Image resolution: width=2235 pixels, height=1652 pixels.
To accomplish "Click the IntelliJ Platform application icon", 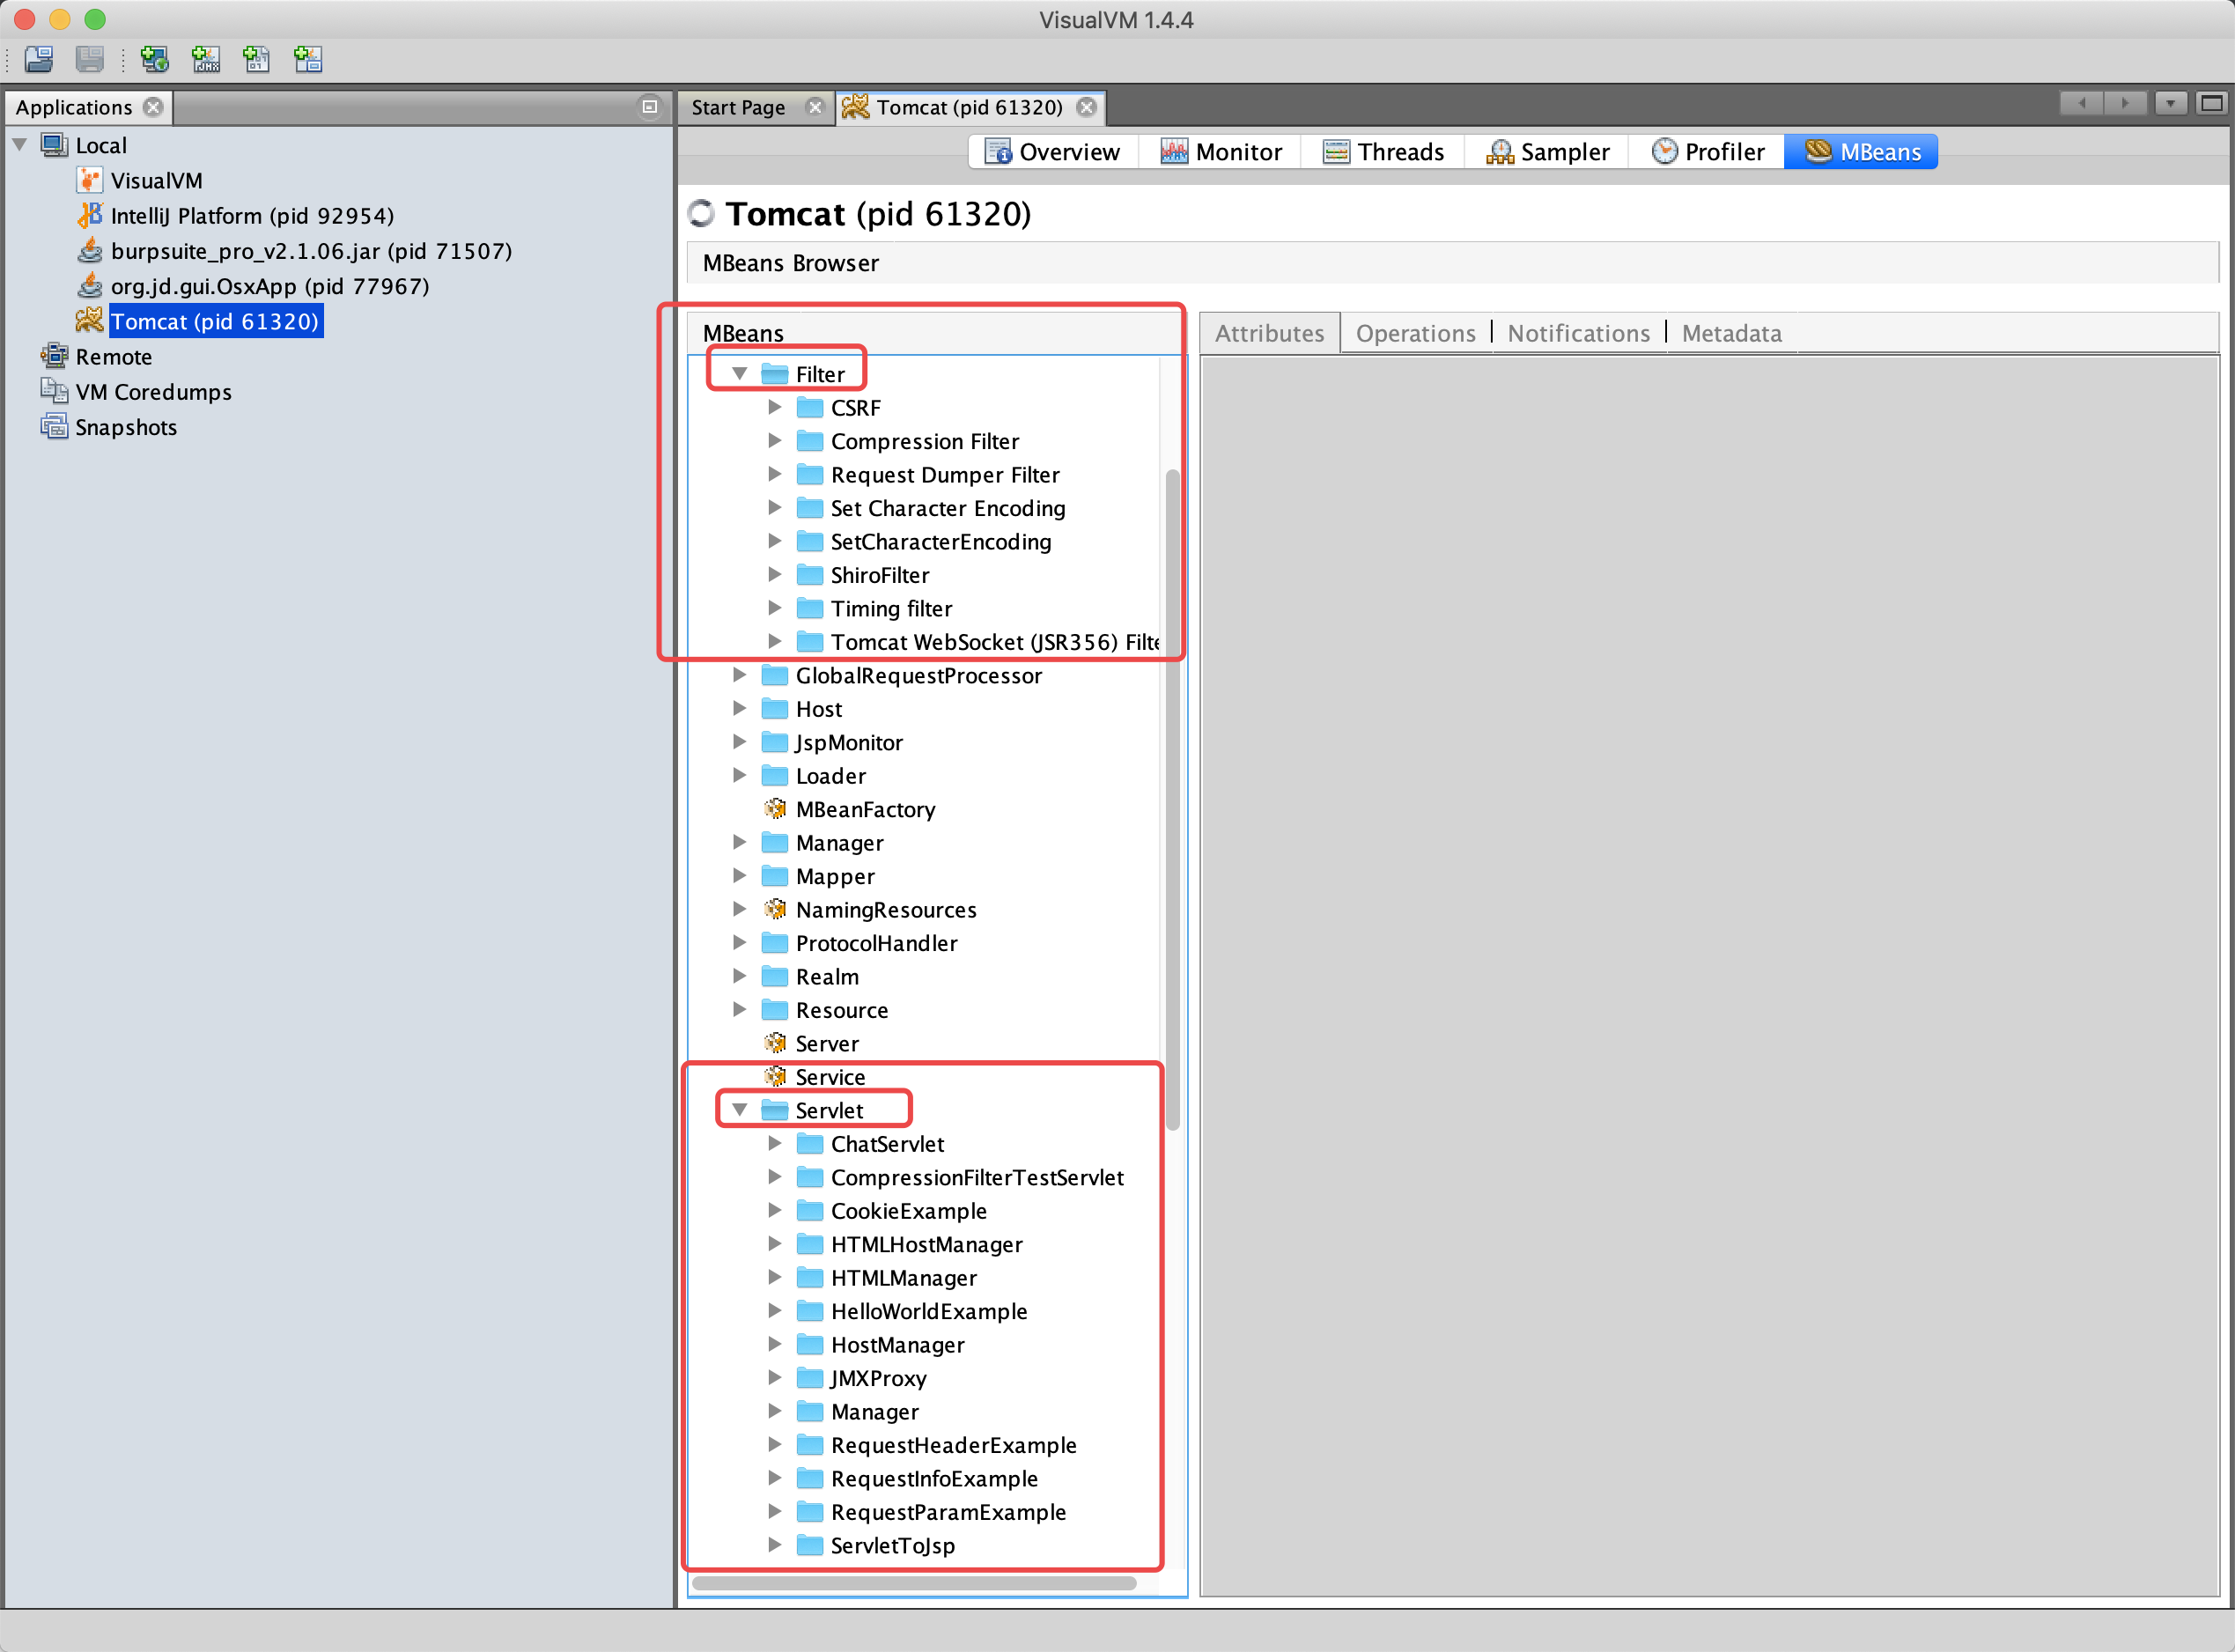I will 90,215.
